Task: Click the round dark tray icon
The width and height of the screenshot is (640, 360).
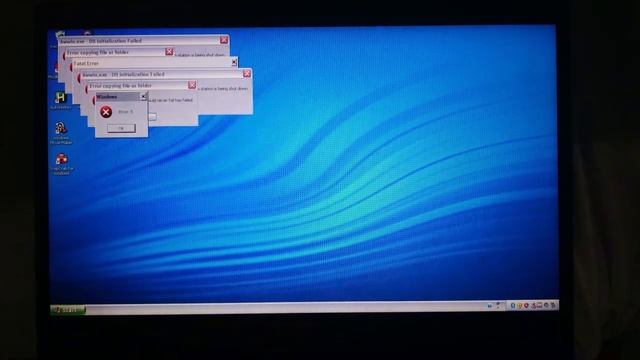Action: point(546,305)
